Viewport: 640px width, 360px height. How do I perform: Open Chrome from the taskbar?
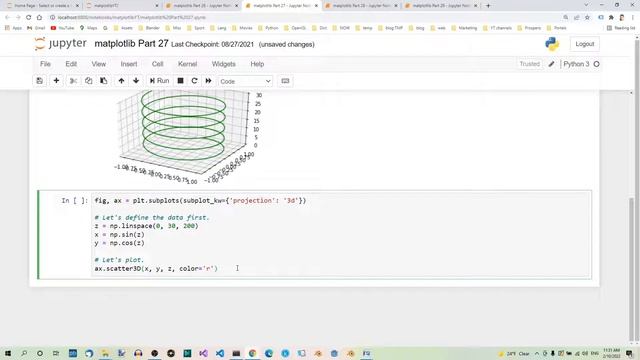coord(252,353)
